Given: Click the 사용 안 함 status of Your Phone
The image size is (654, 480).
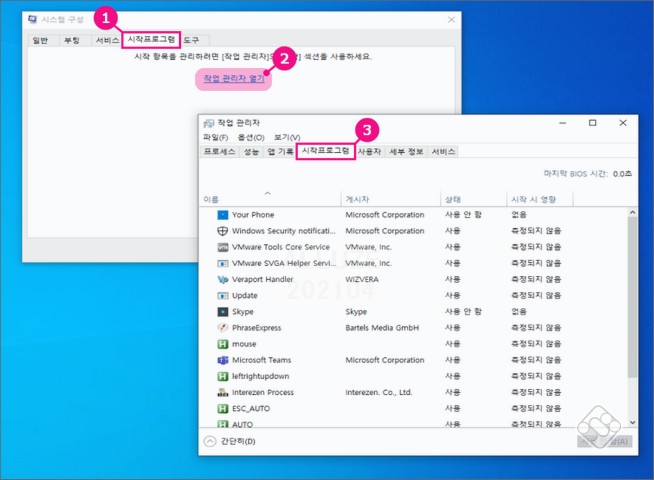Looking at the screenshot, I should [463, 215].
